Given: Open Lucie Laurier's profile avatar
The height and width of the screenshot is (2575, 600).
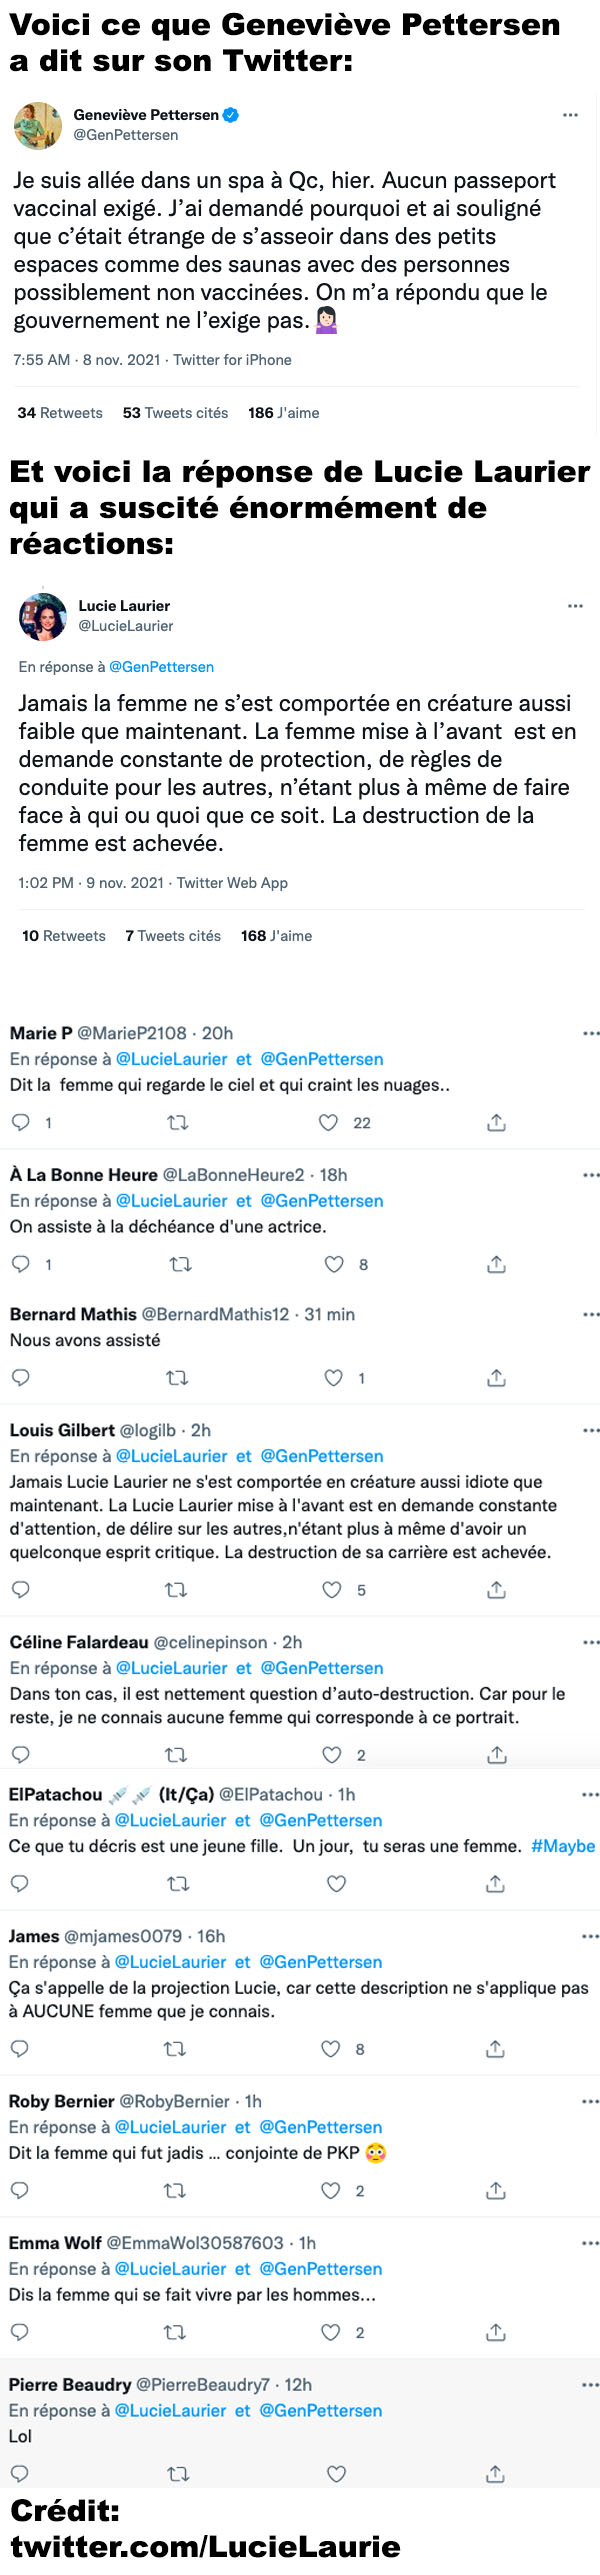Looking at the screenshot, I should [43, 617].
